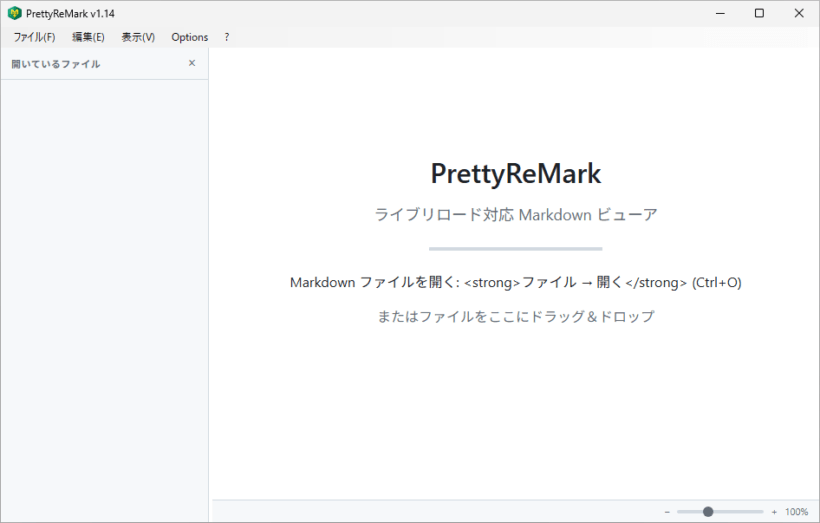
Task: Open the Options menu
Action: (x=189, y=37)
